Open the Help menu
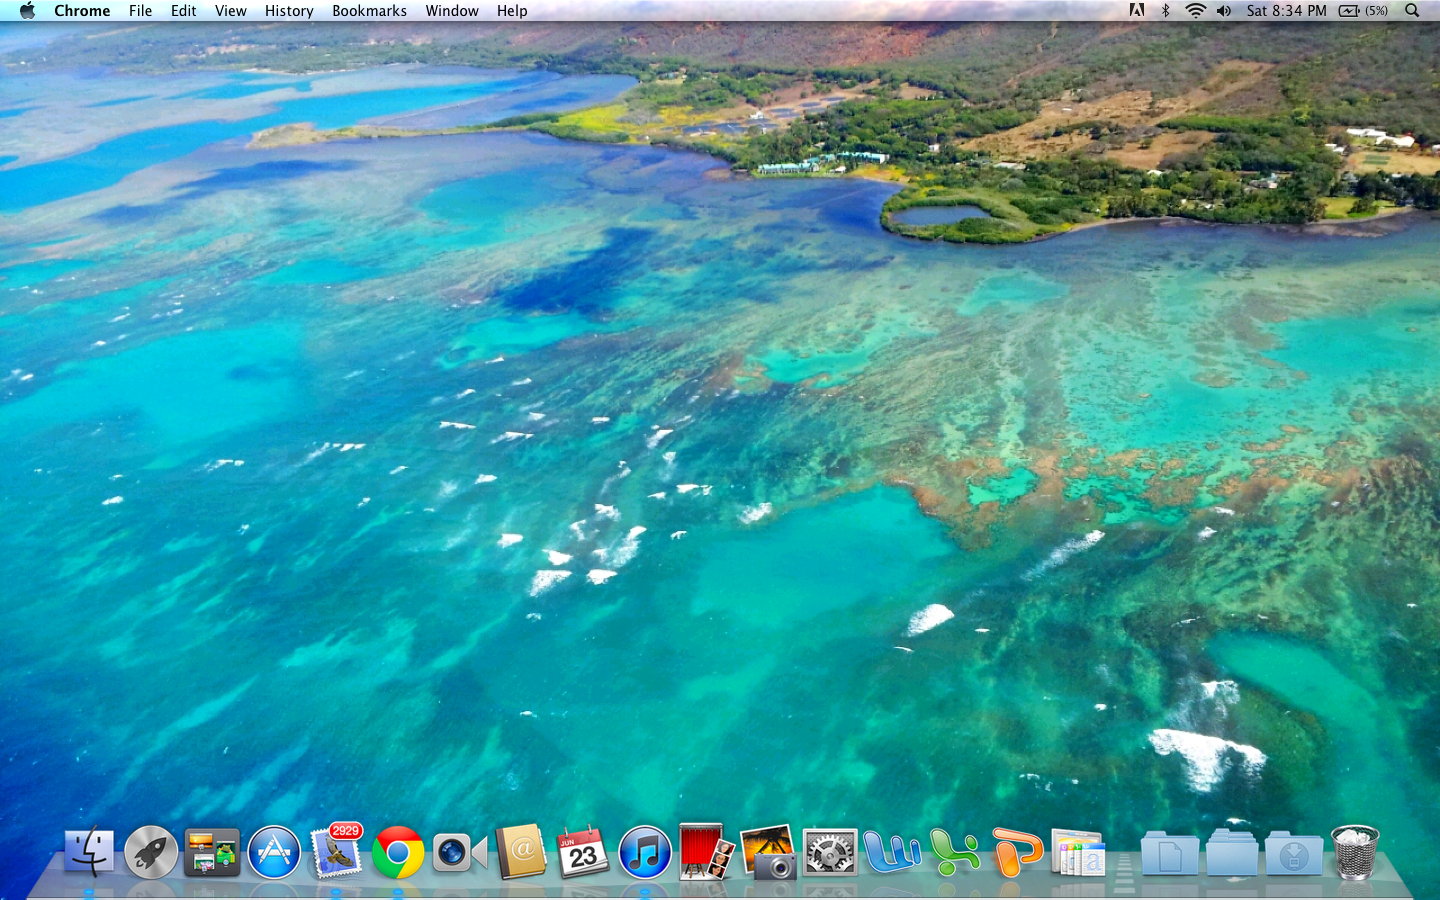The width and height of the screenshot is (1440, 900). (512, 11)
